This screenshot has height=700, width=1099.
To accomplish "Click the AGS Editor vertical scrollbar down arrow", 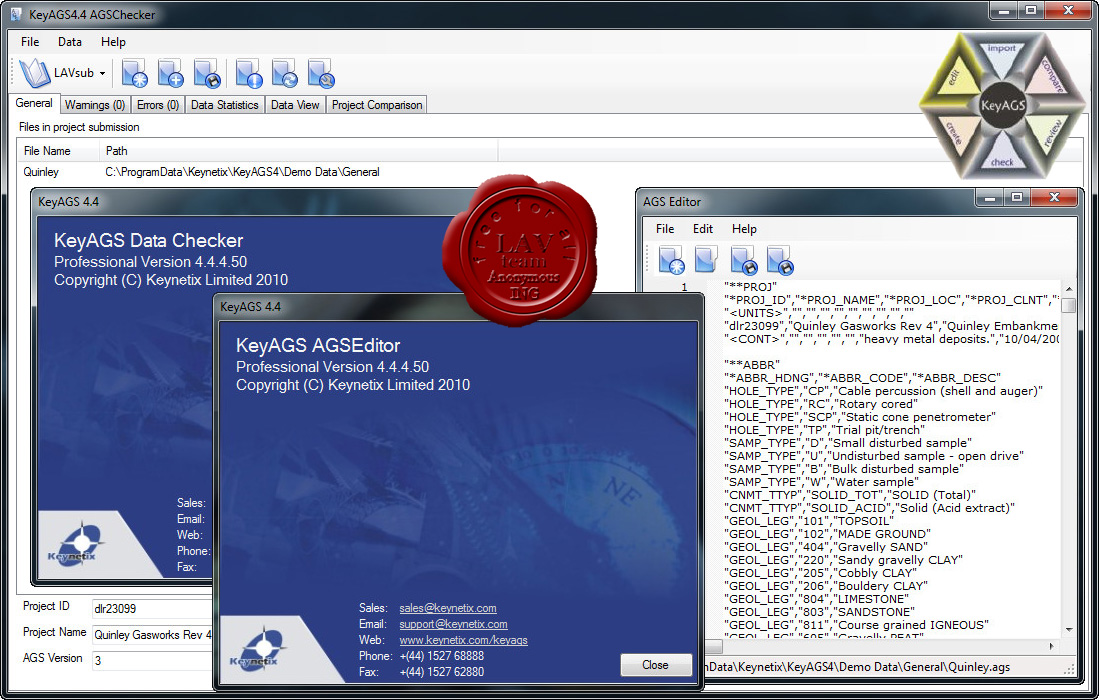I will pyautogui.click(x=1068, y=630).
